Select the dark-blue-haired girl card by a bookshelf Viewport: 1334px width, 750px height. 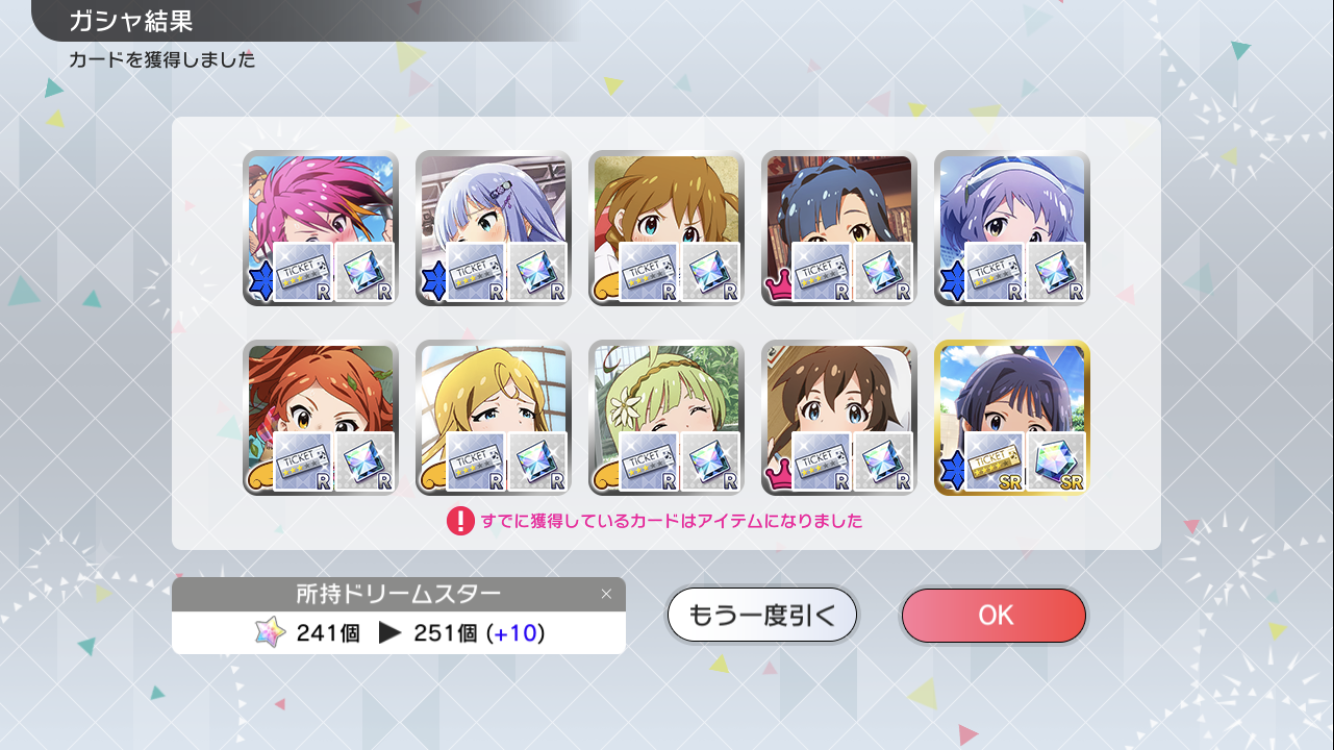pos(840,228)
